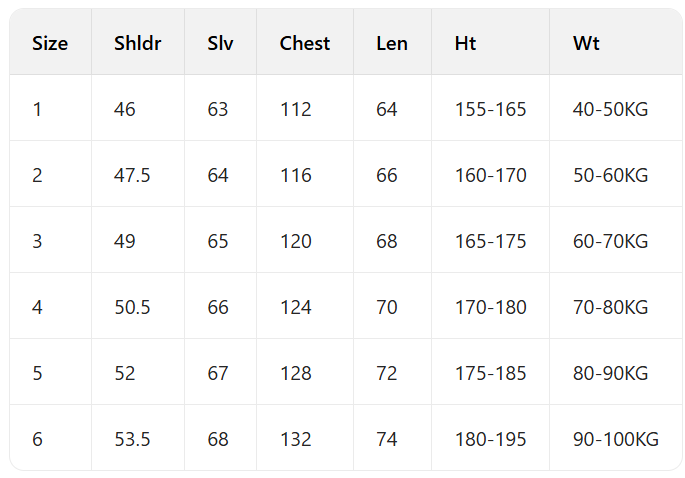Click the Shldr column header
Image resolution: width=685 pixels, height=478 pixels.
[138, 43]
